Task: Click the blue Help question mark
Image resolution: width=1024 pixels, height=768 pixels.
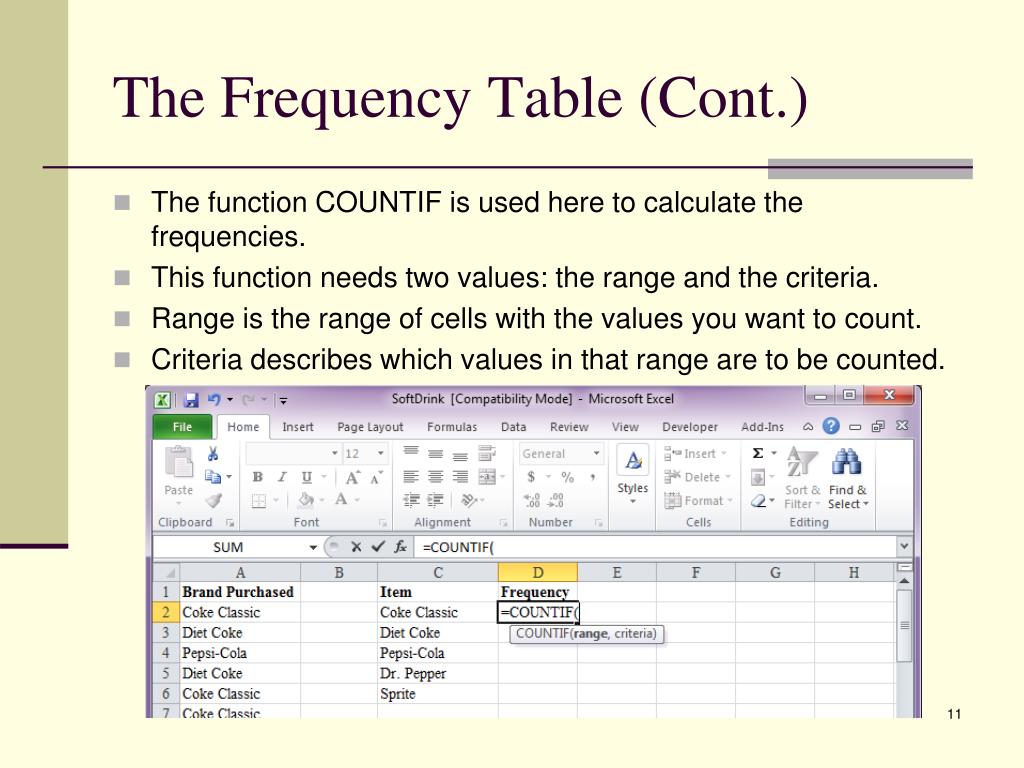Action: point(831,426)
